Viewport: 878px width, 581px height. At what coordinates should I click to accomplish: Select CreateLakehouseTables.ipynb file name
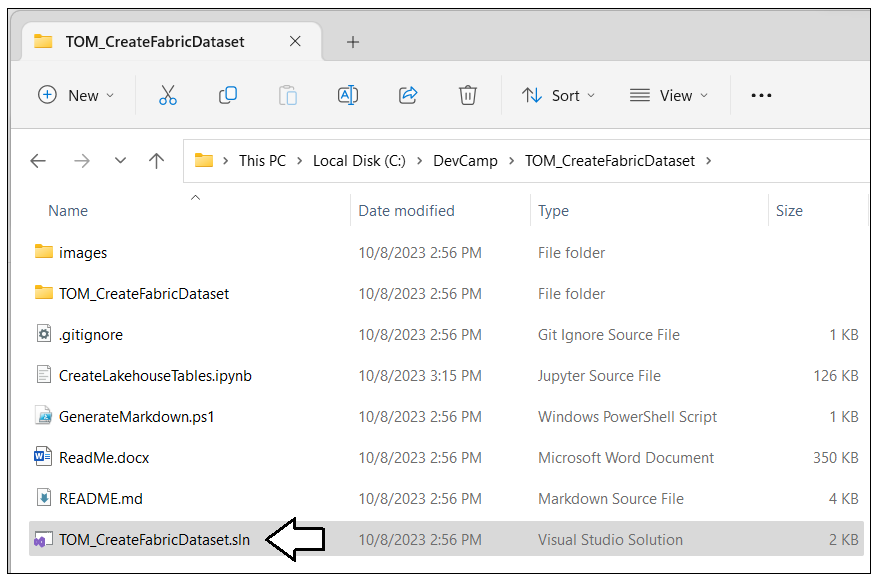[155, 376]
